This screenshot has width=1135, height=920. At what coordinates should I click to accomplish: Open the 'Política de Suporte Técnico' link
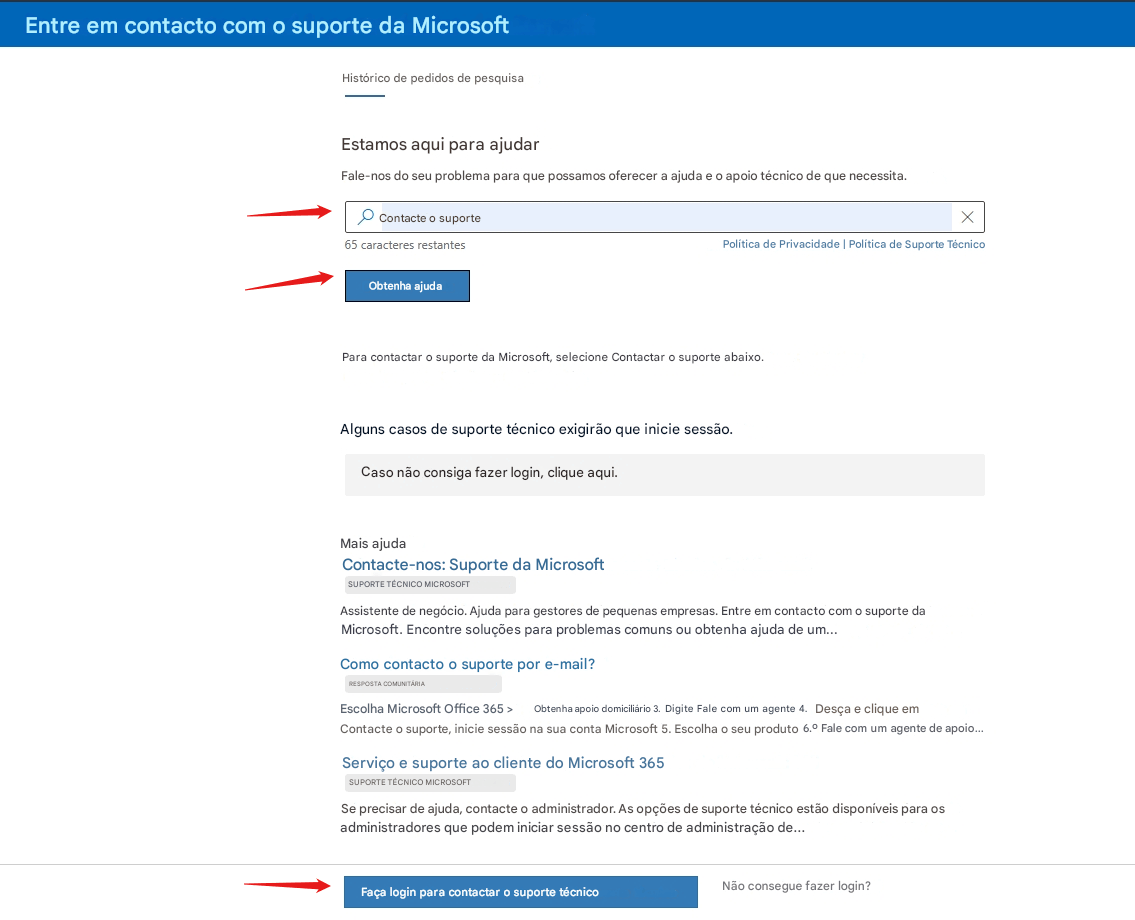pyautogui.click(x=916, y=244)
